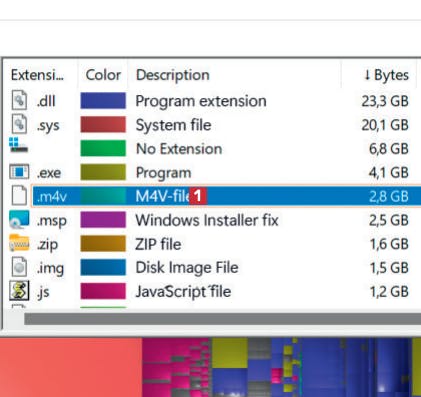Screen dimensions: 421x397
Task: Click the purple .msp color swatch
Action: click(103, 220)
